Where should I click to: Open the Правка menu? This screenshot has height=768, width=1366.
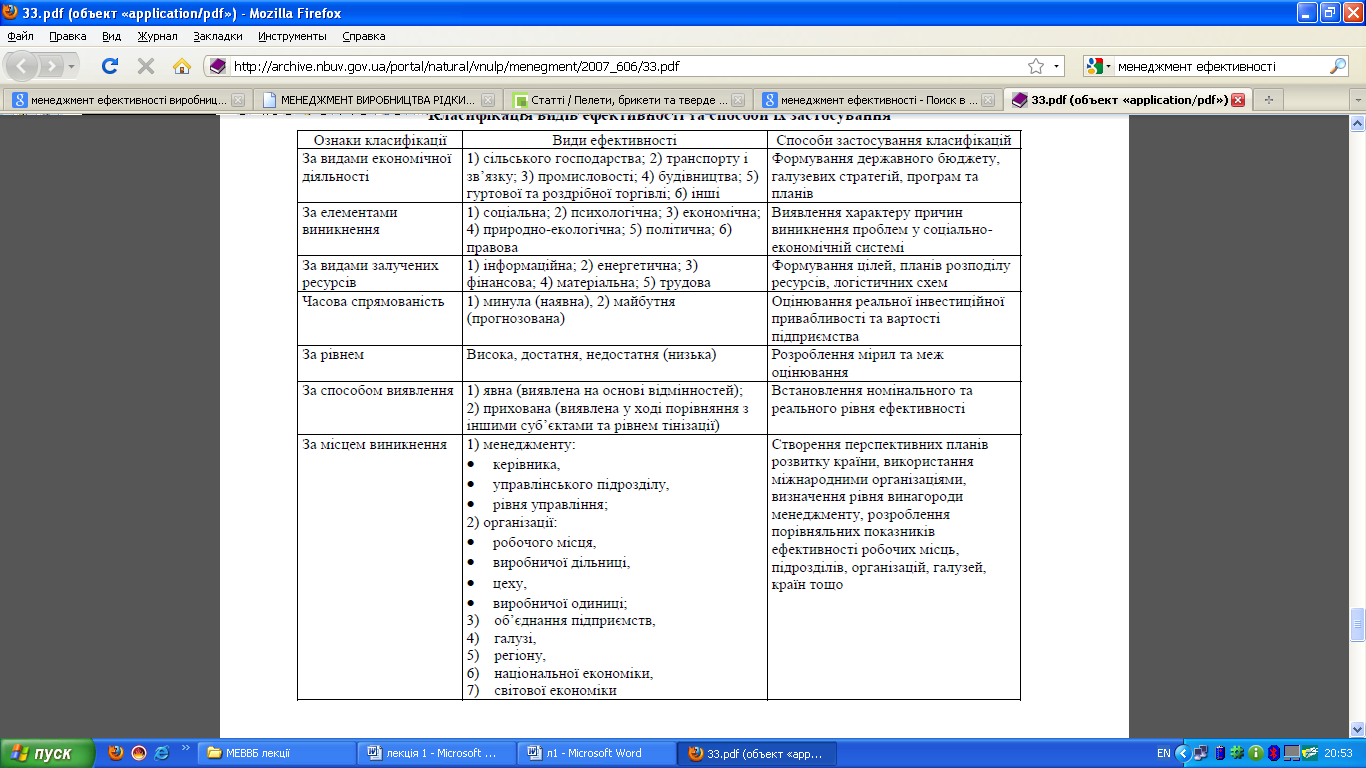coord(67,36)
